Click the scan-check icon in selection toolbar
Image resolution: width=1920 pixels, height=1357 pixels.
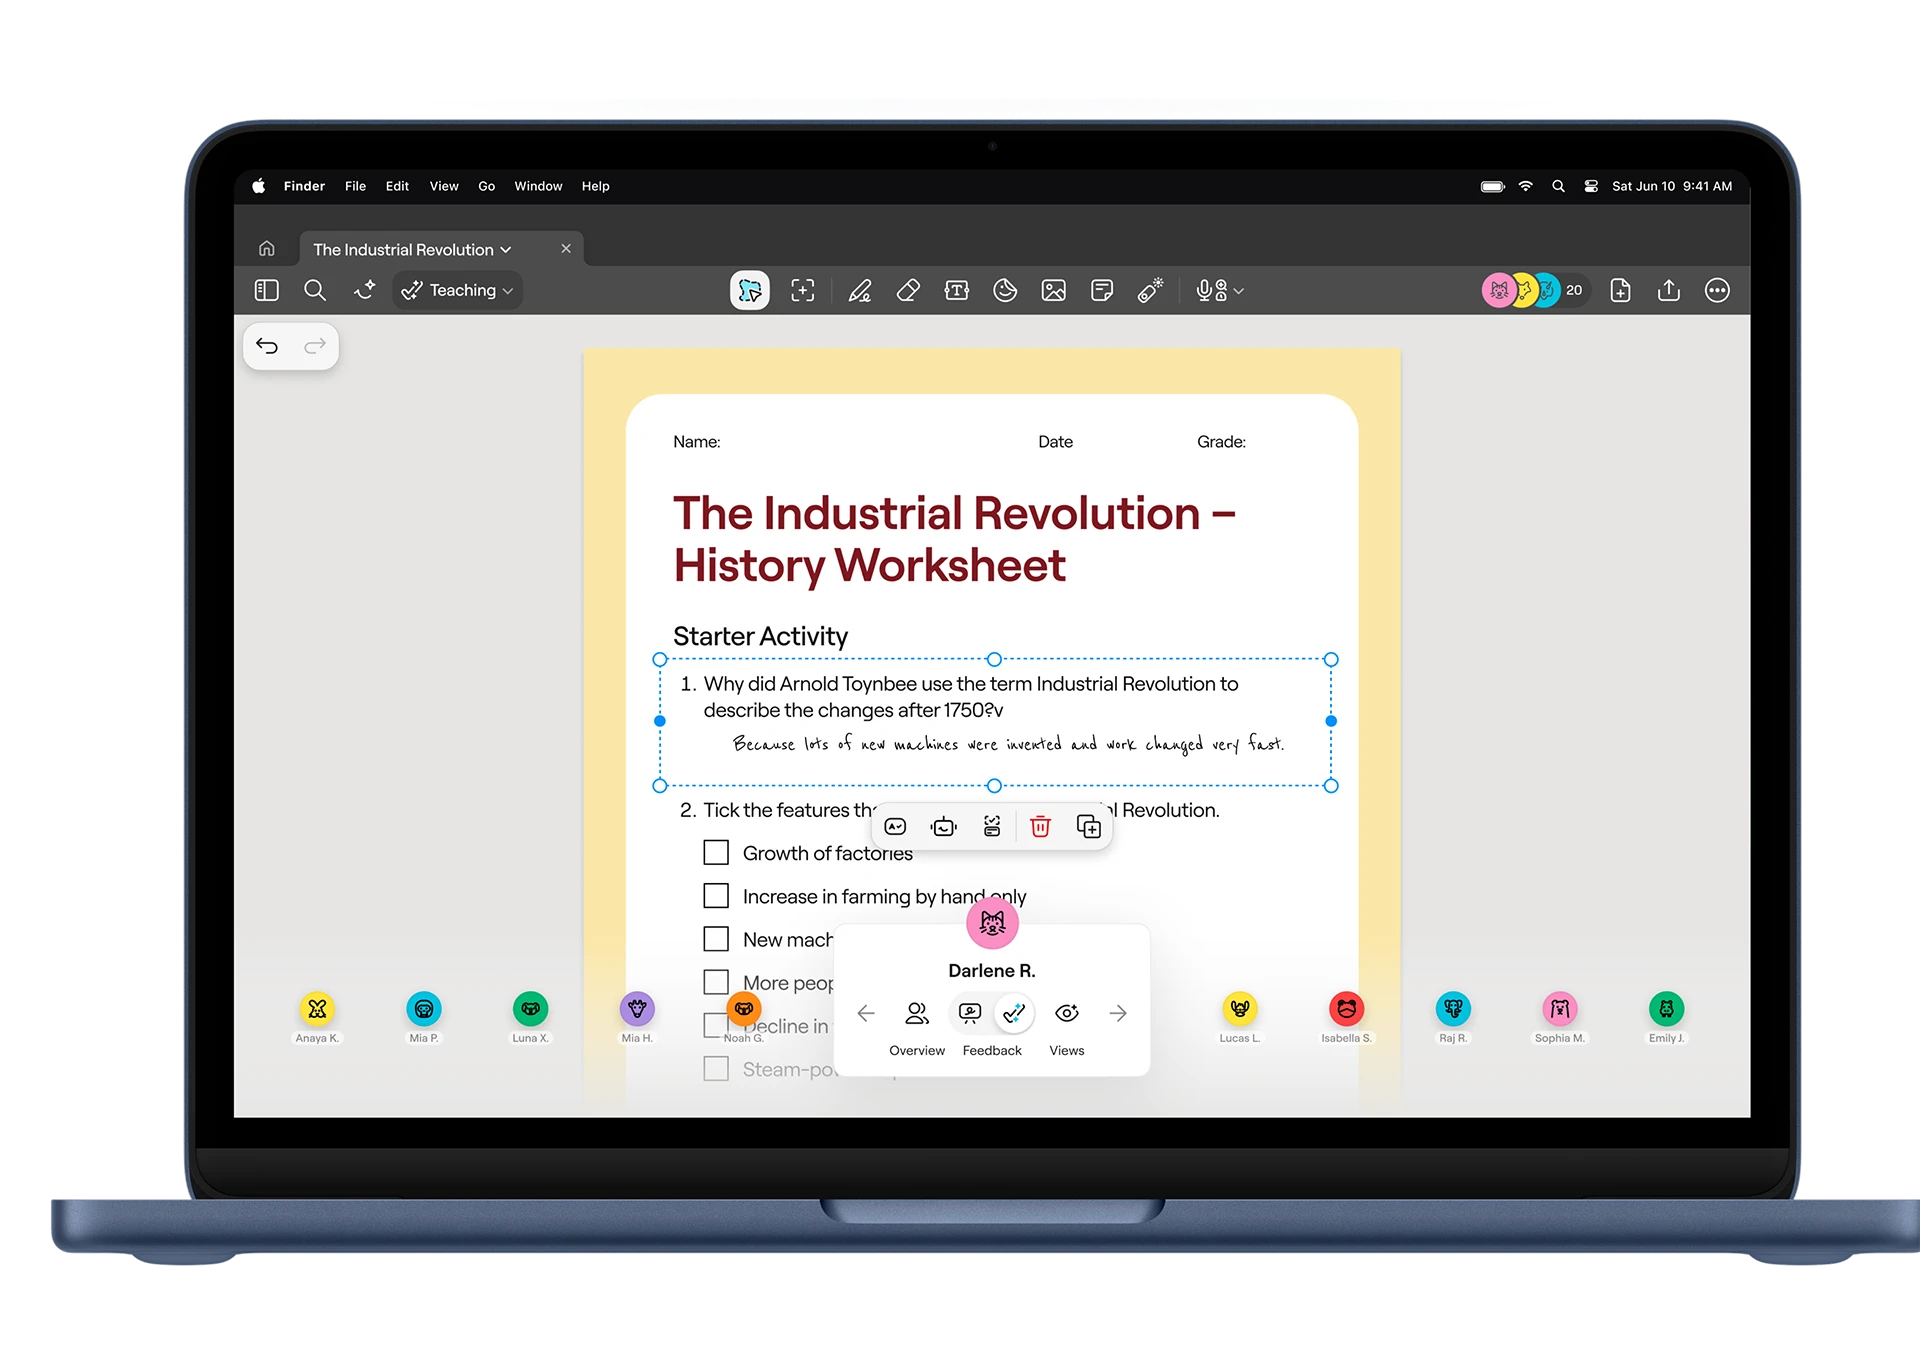992,826
